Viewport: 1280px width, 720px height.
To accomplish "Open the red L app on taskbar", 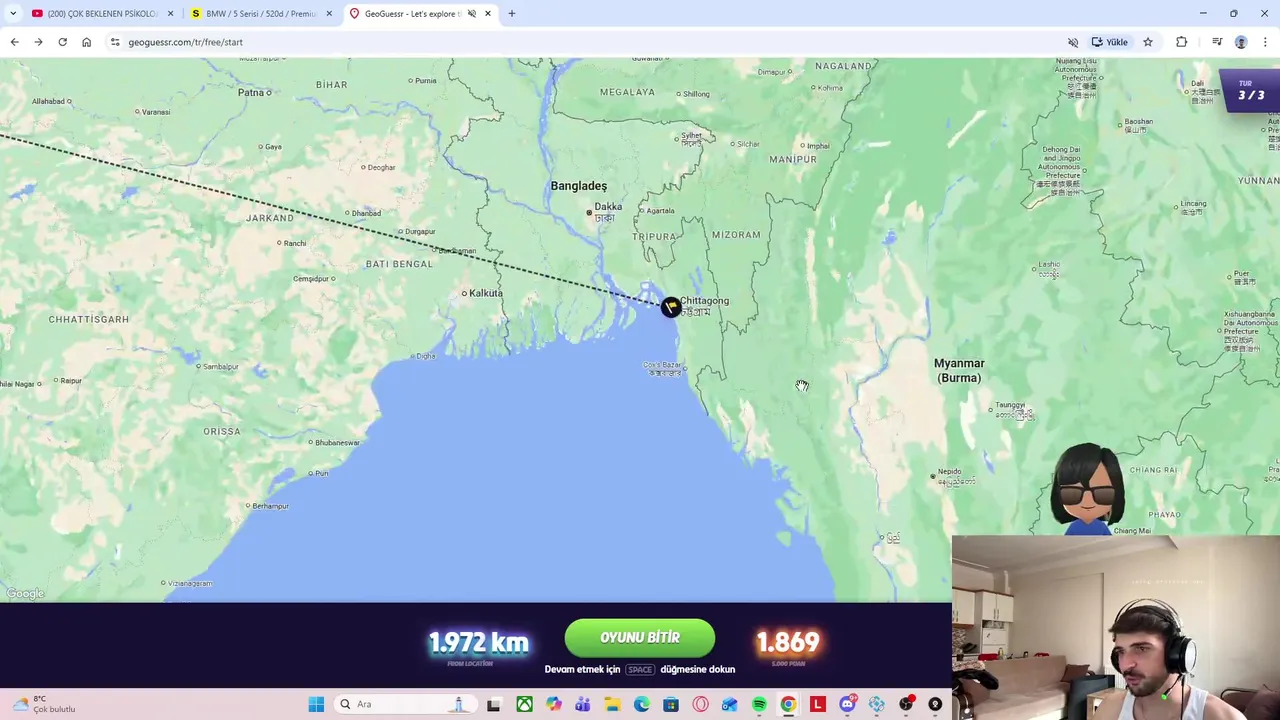I will tap(818, 704).
